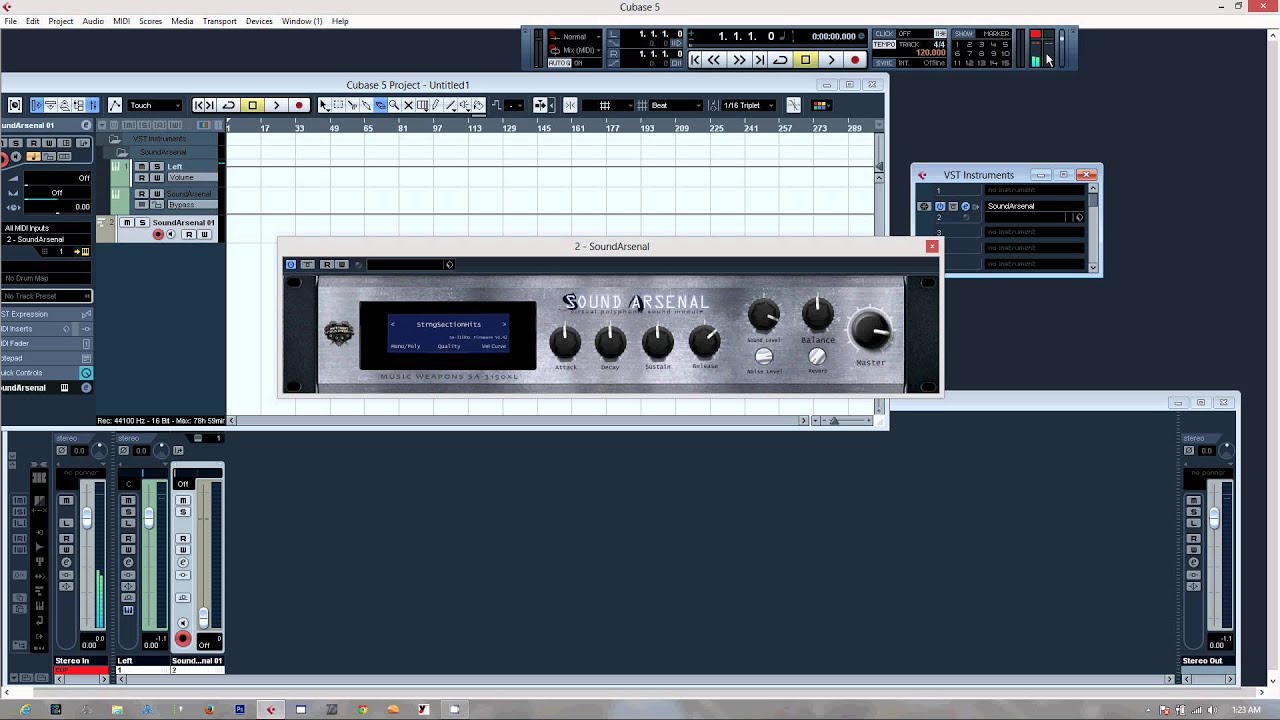1280x720 pixels.
Task: Mute the SoundArsenal 01 MIDI track
Action: [127, 223]
